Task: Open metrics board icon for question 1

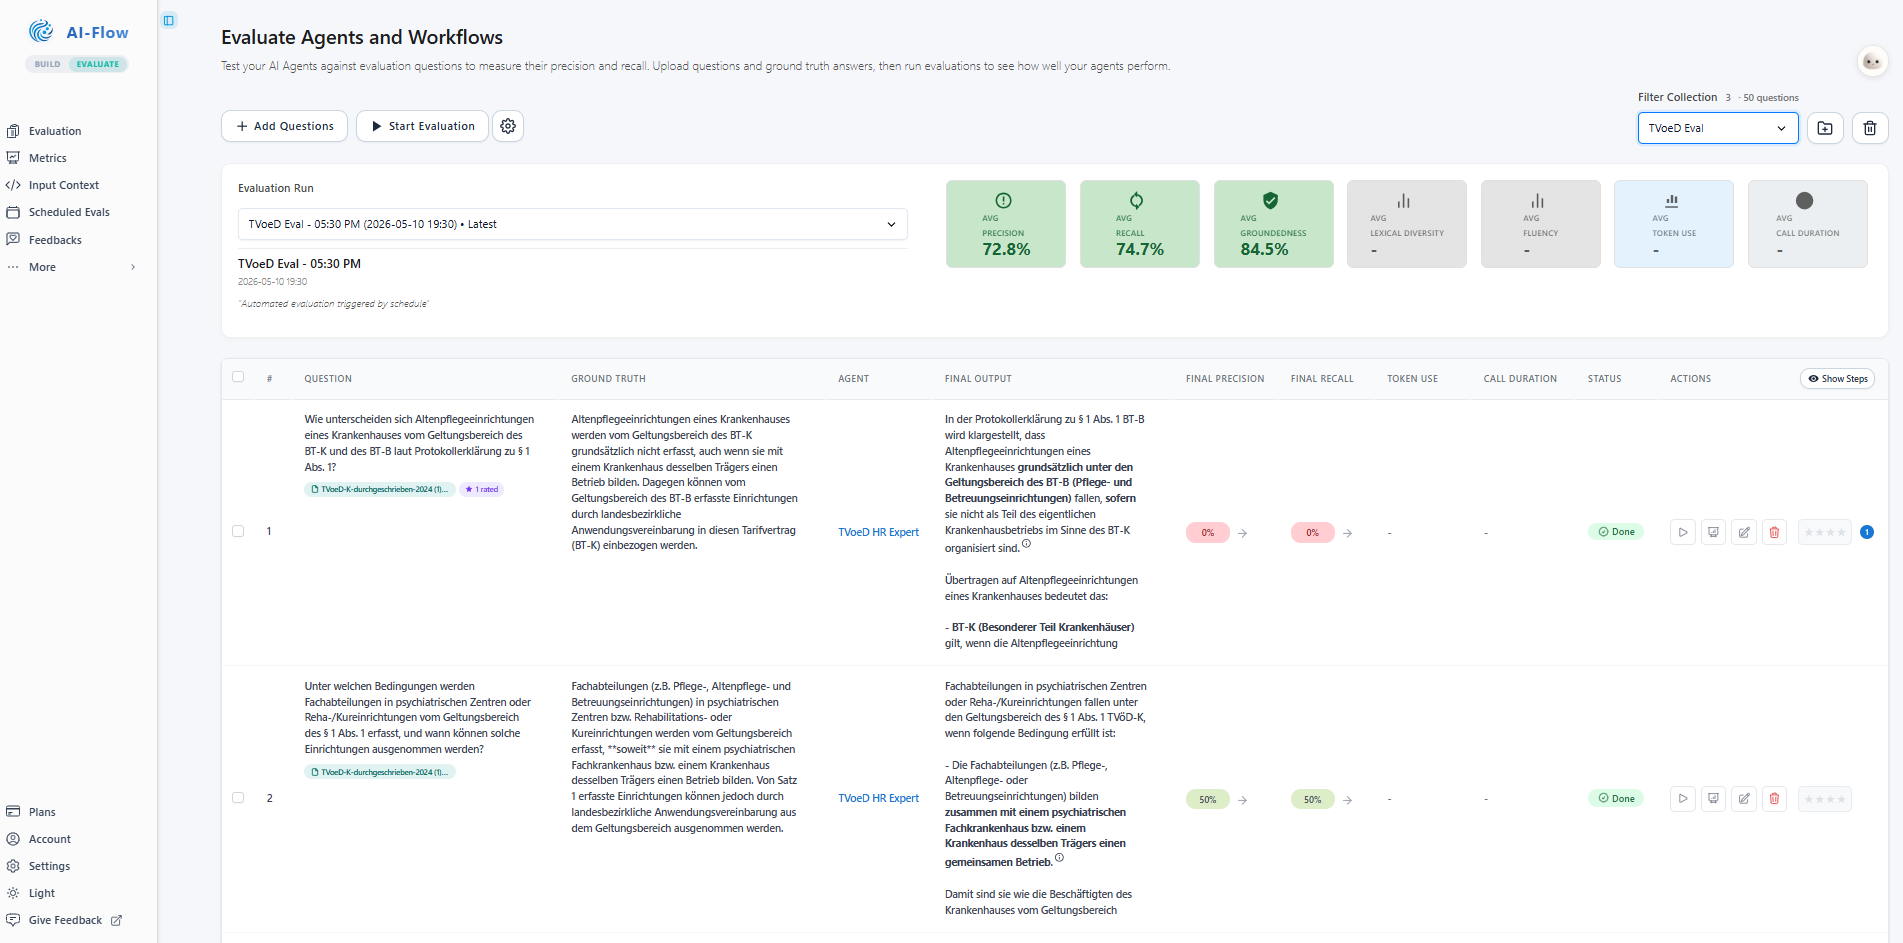Action: click(x=1713, y=532)
